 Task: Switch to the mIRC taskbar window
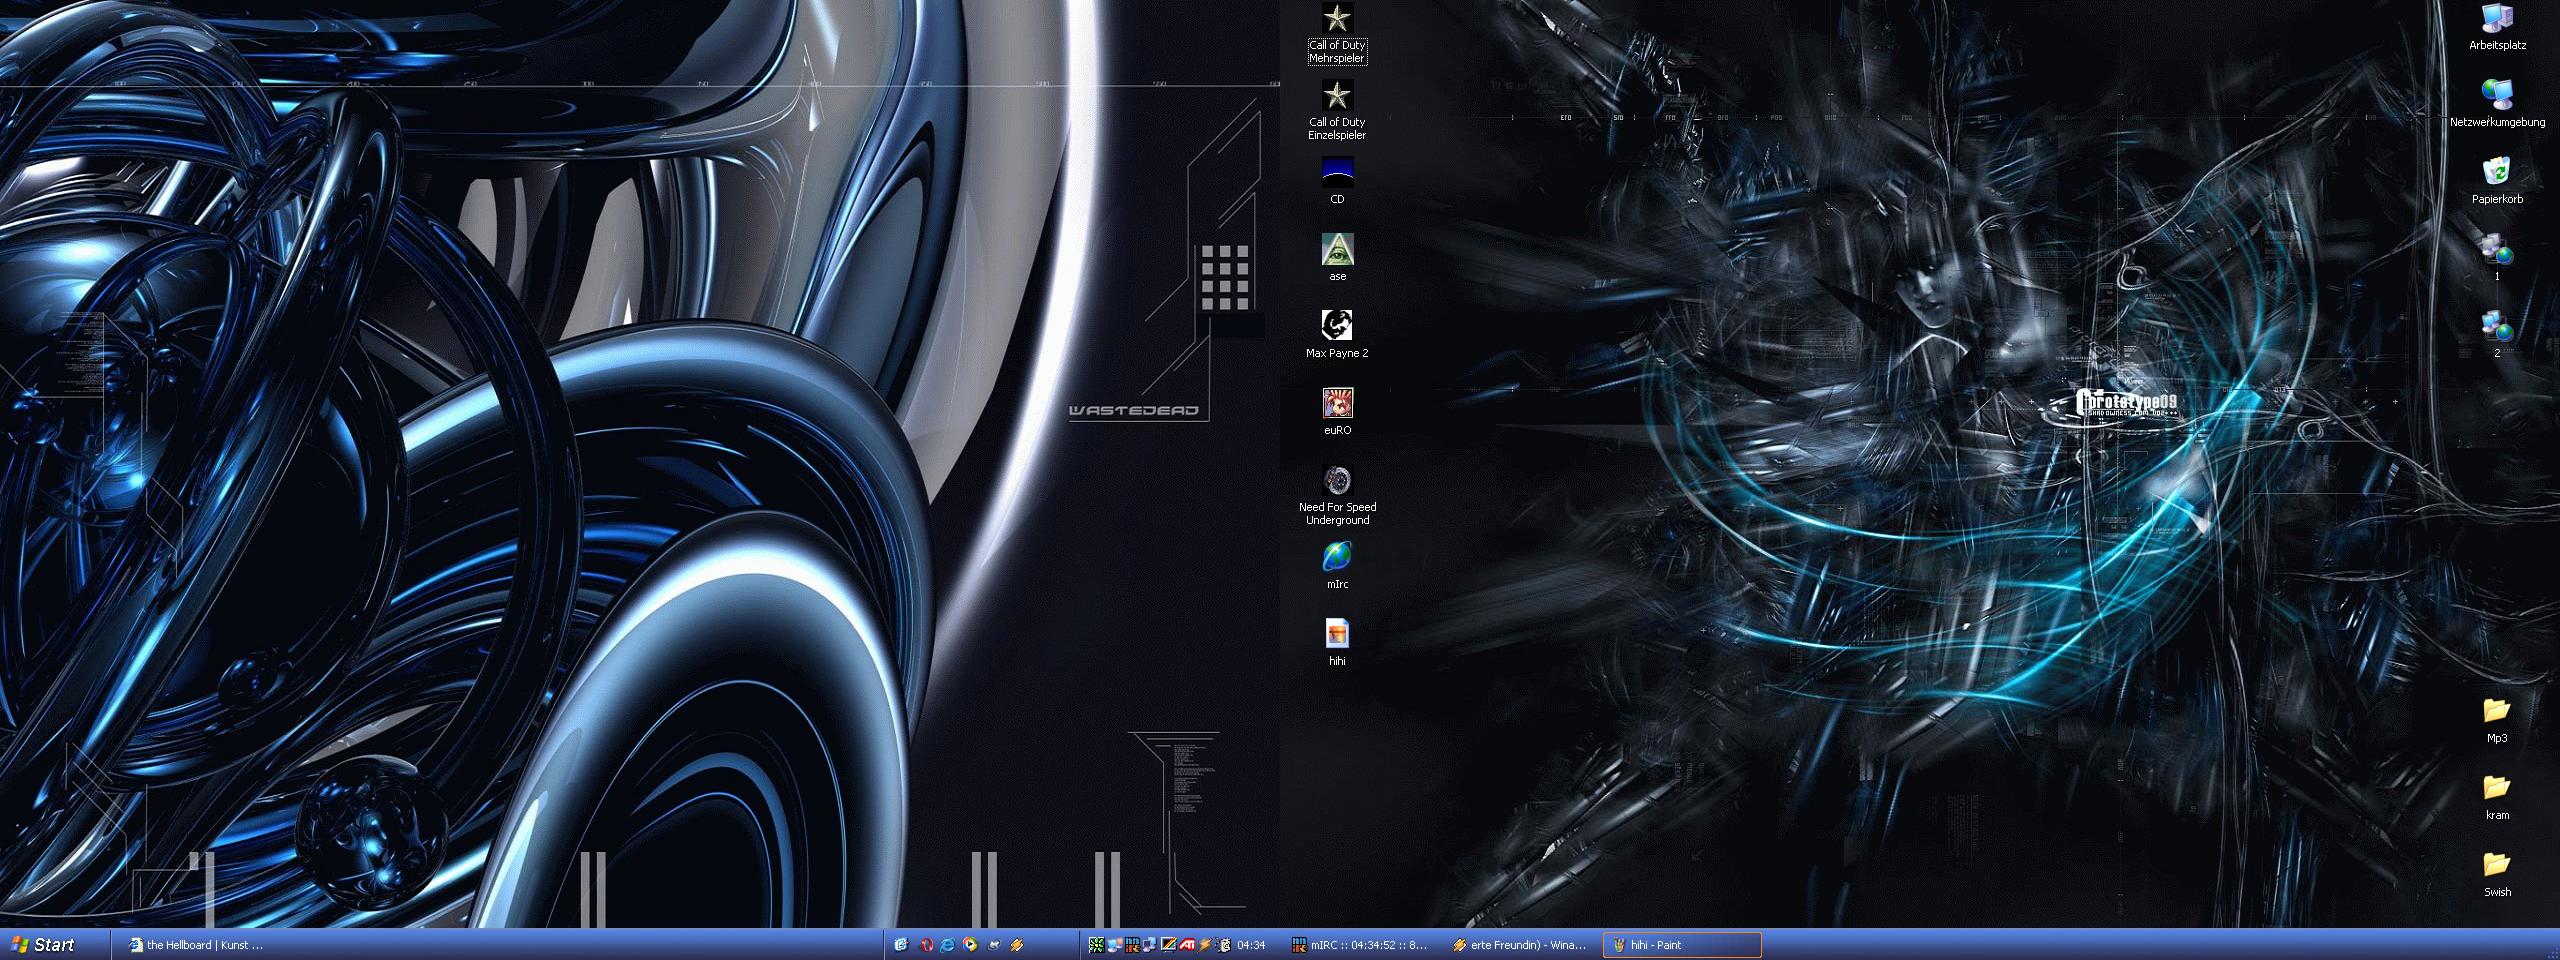point(1360,945)
